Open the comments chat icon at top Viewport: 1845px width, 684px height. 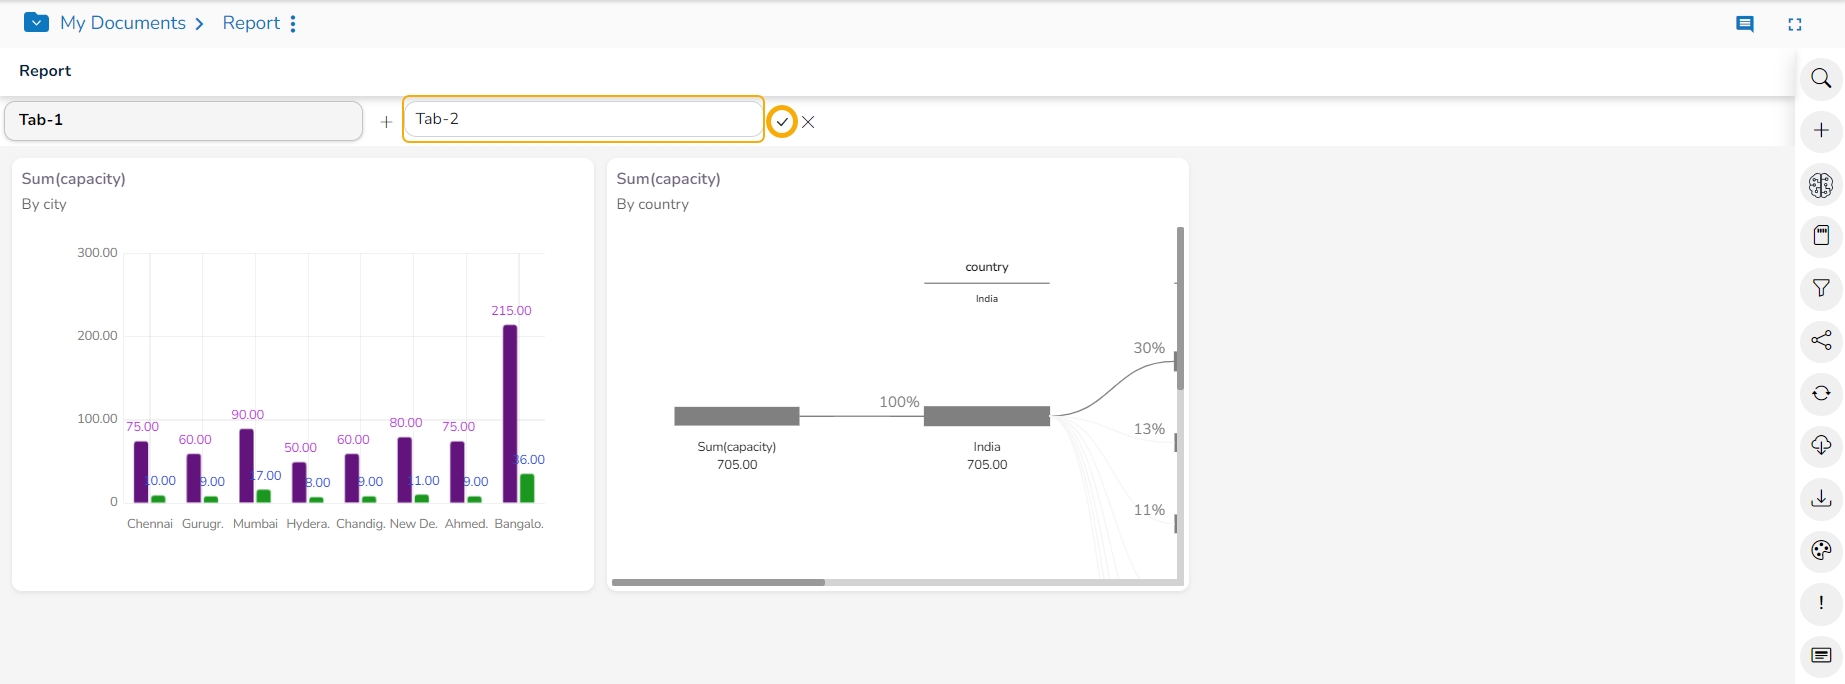[1745, 24]
